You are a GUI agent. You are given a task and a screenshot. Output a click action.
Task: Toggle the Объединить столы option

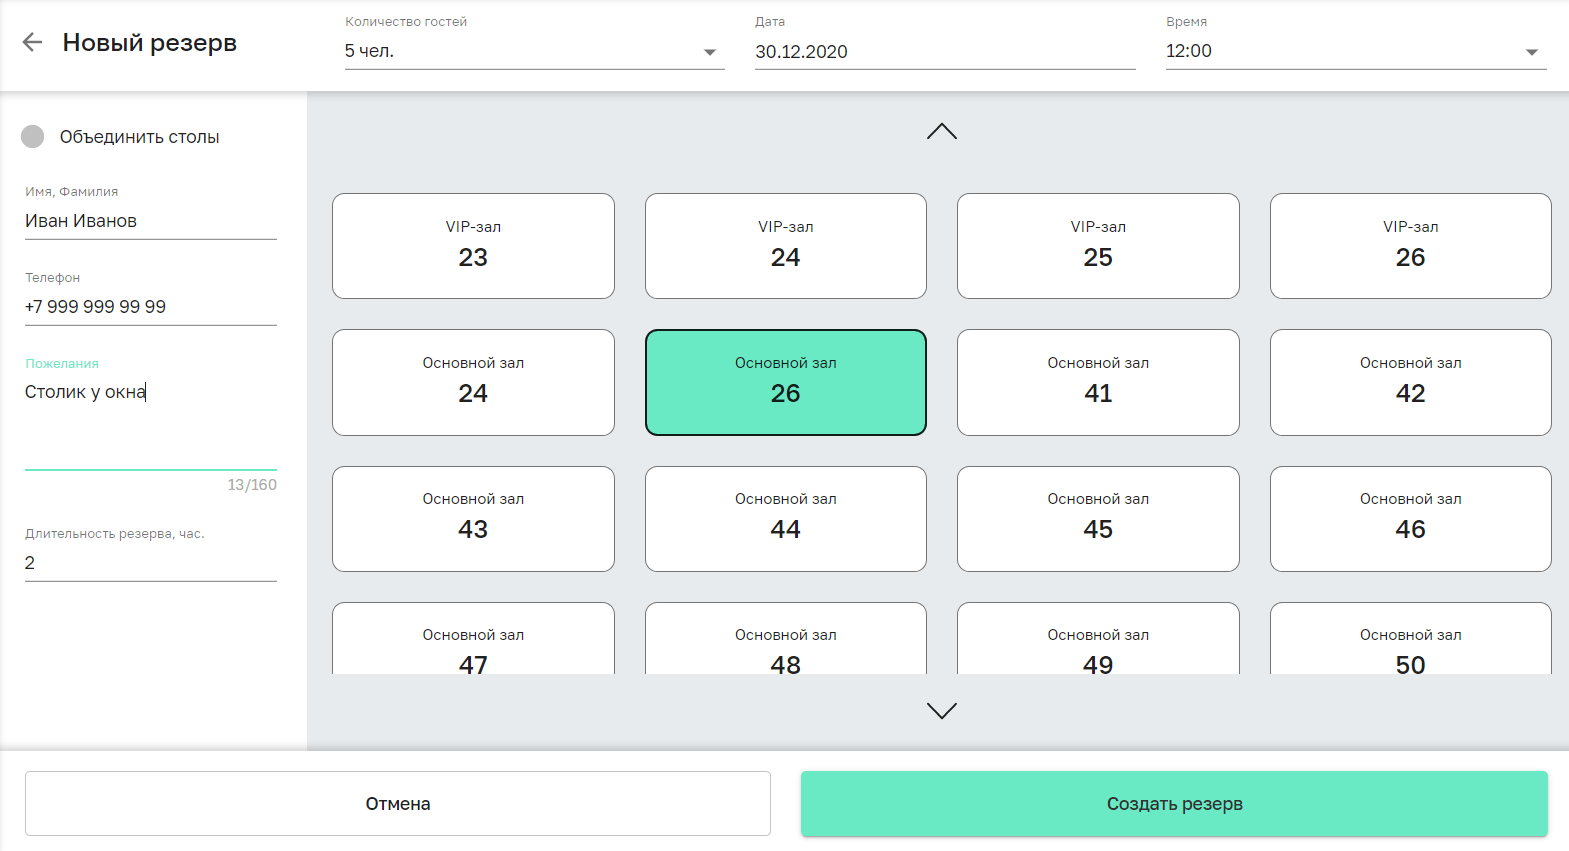[33, 137]
